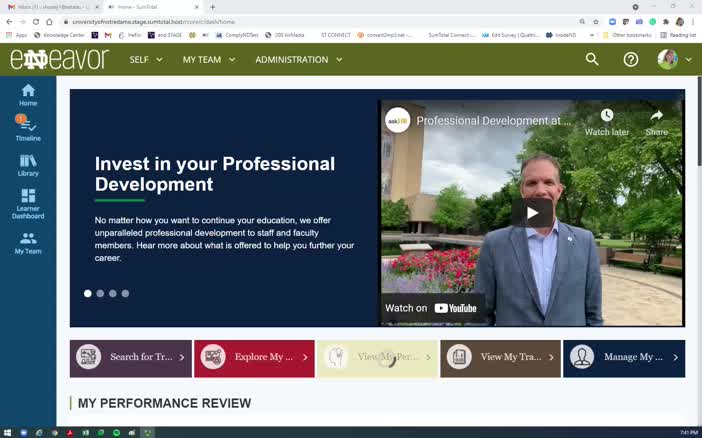Screen dimensions: 702x438
Task: Play the Professional Development video
Action: coord(532,212)
